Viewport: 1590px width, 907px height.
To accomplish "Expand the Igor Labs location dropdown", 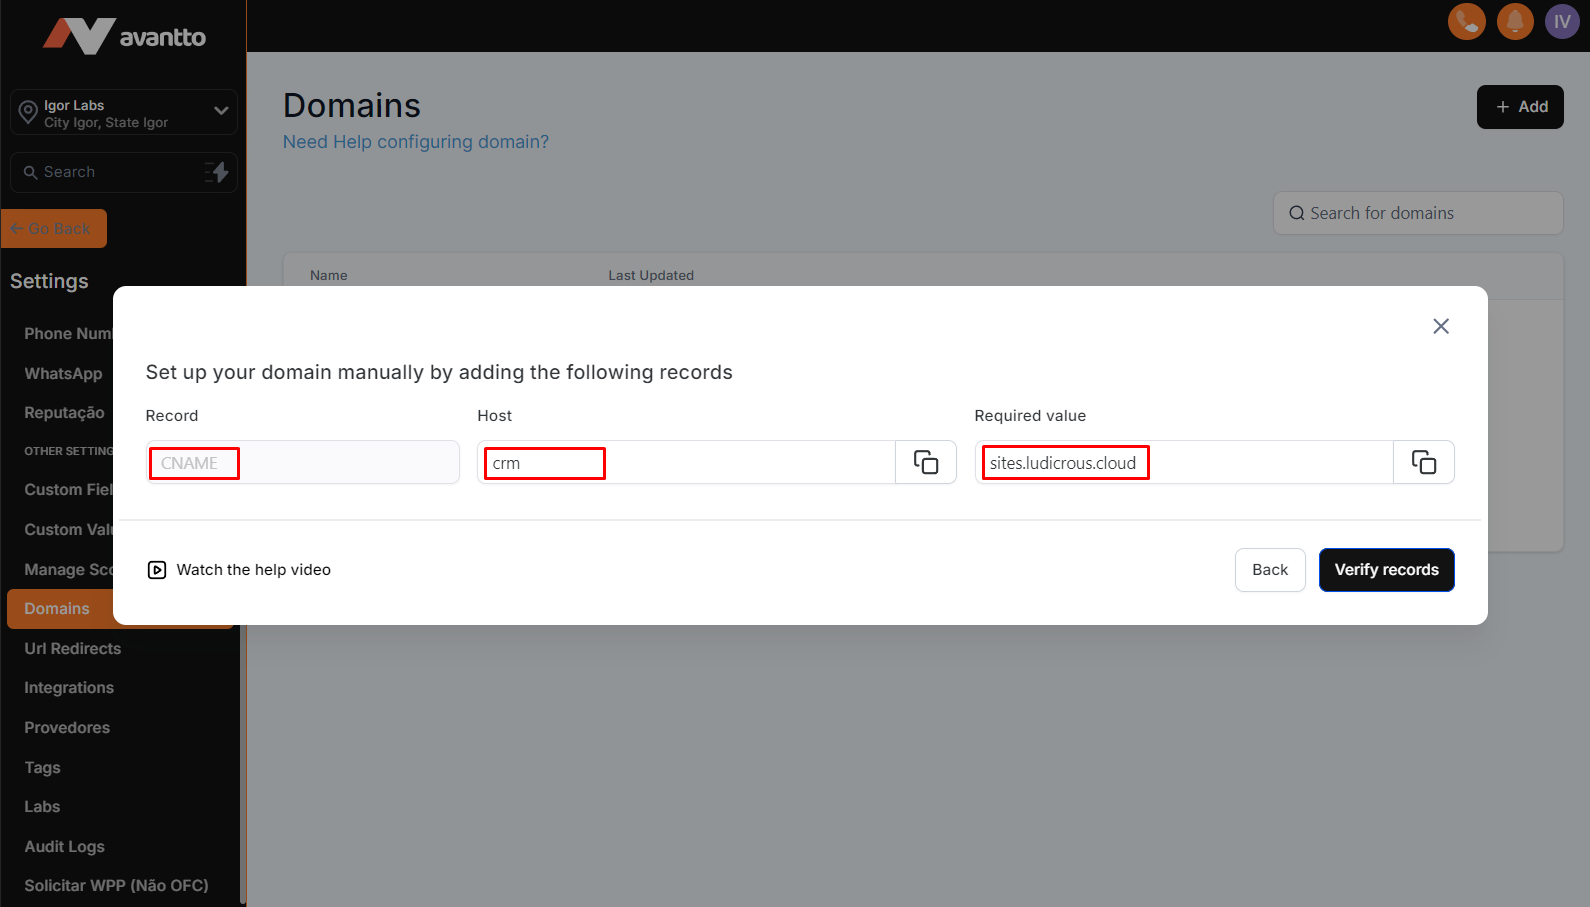I will [221, 111].
